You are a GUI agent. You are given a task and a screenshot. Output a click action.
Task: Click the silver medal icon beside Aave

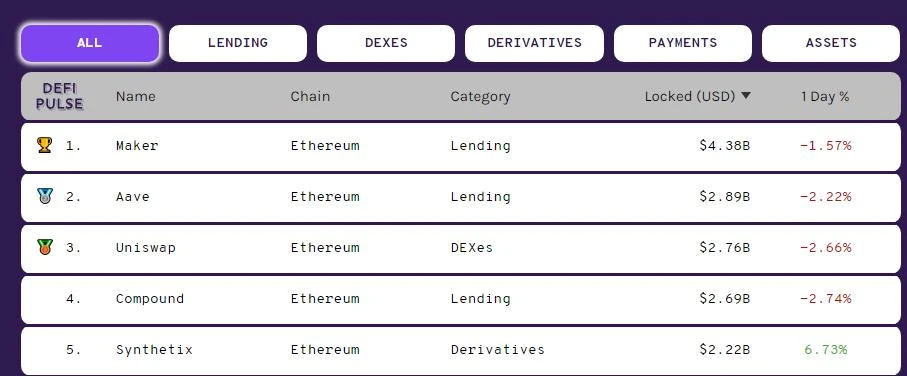pos(45,196)
